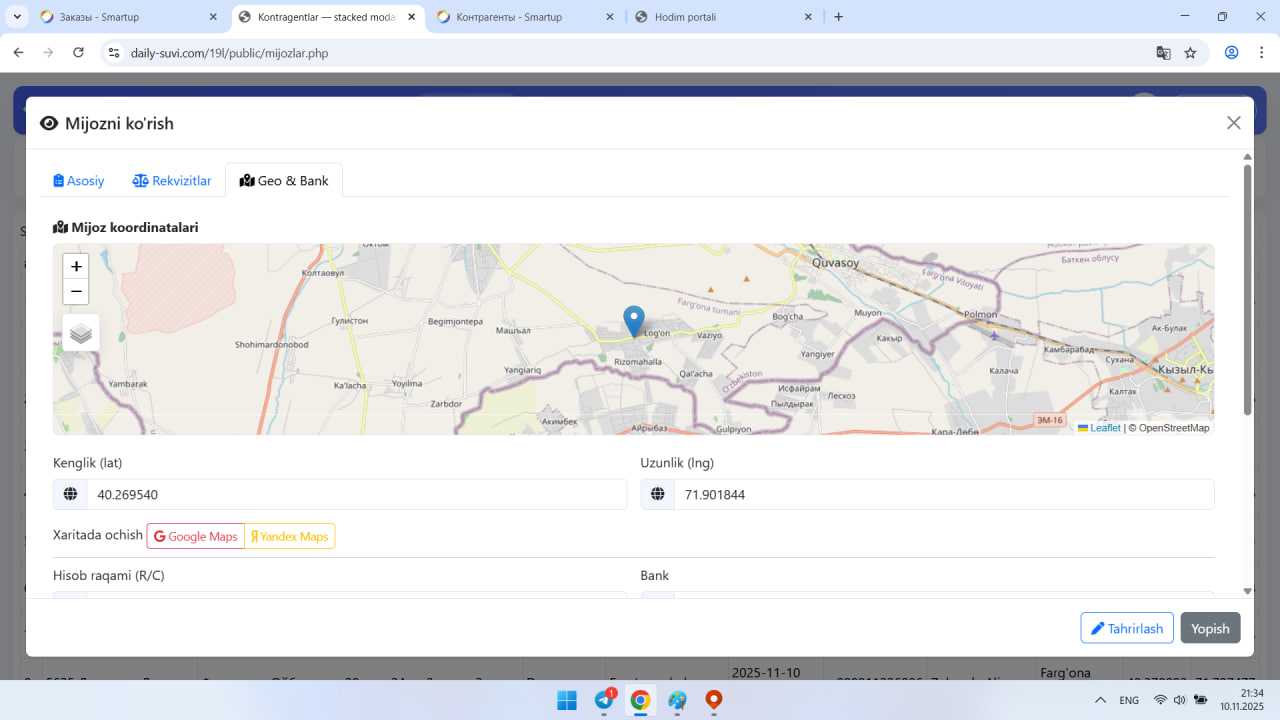Image resolution: width=1280 pixels, height=720 pixels.
Task: Click the Uzunlik (lng) field
Action: pyautogui.click(x=942, y=494)
